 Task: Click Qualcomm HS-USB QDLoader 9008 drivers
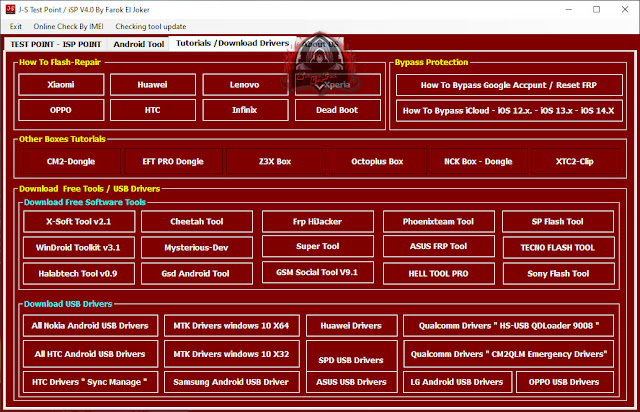point(509,325)
